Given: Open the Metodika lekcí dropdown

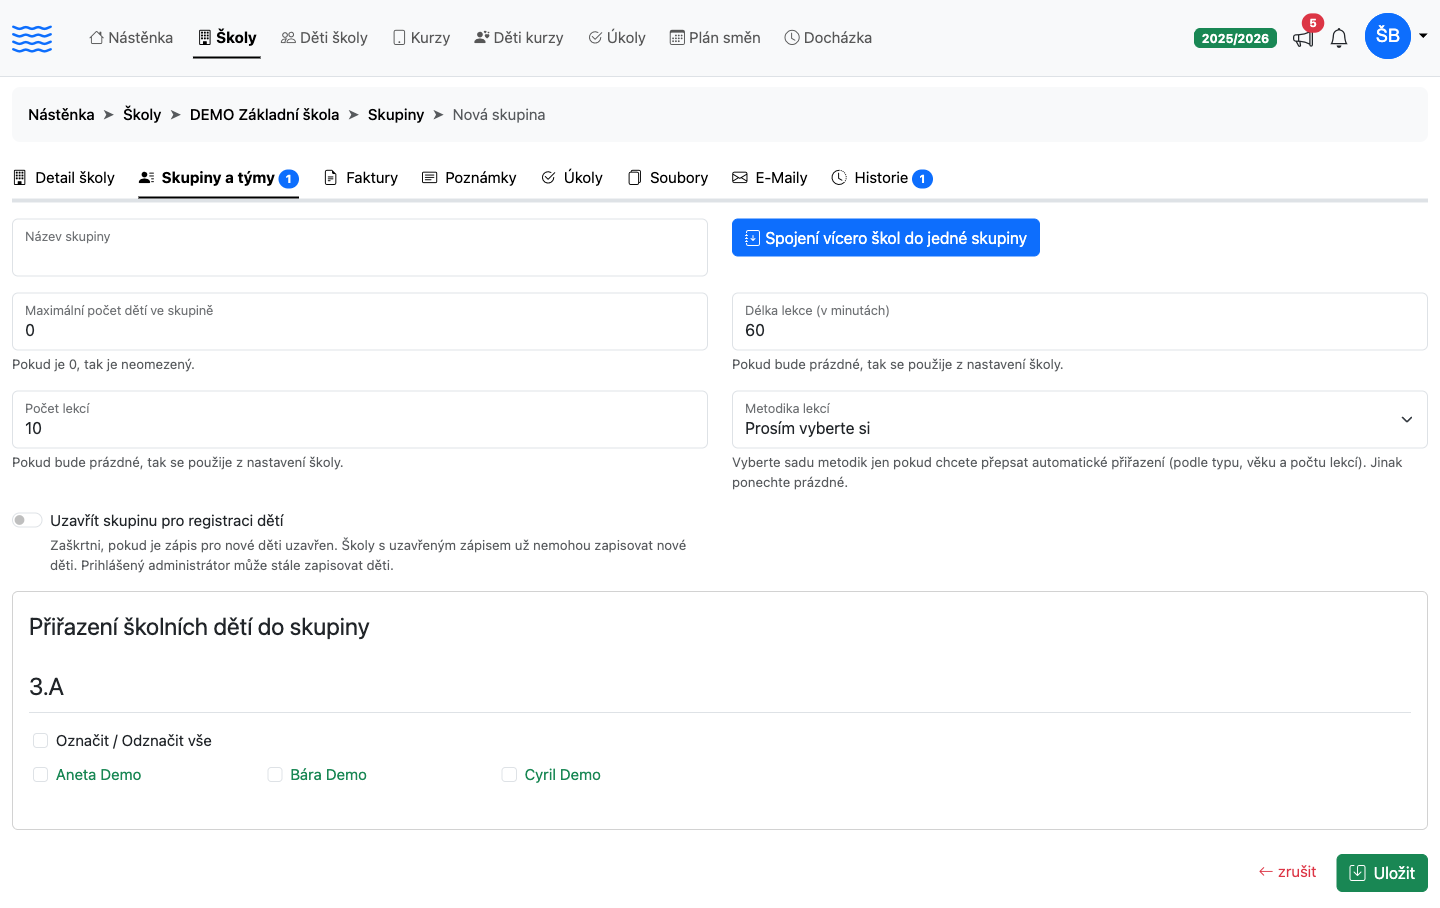Looking at the screenshot, I should (1080, 419).
